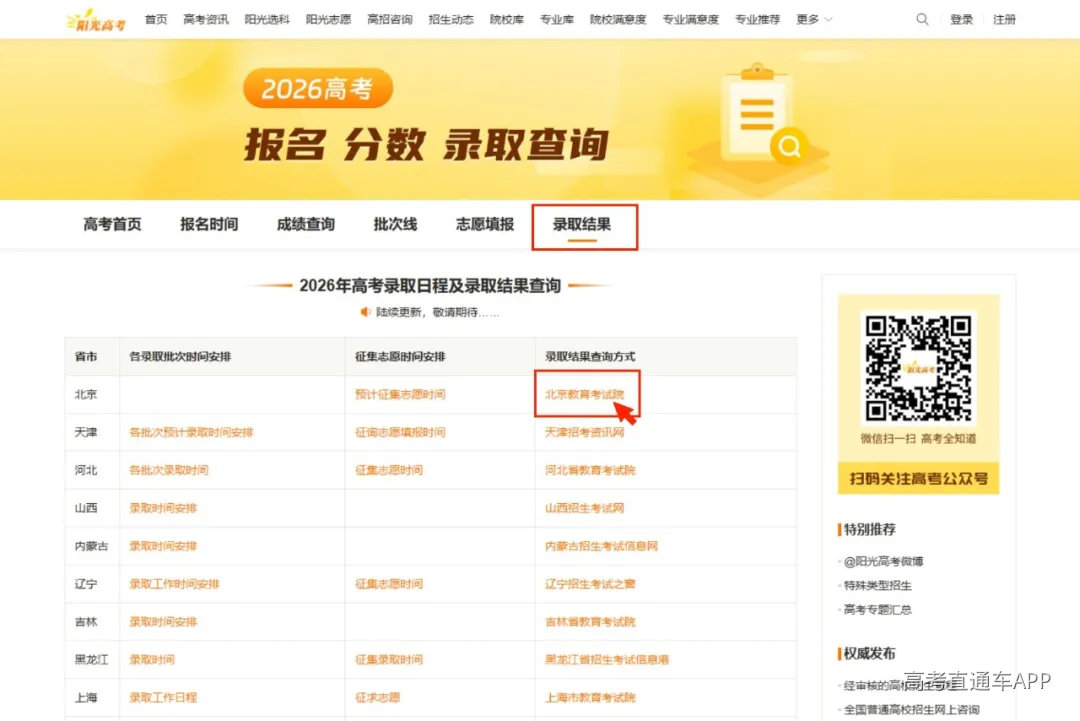Open 上海 征求志愿 link

[377, 698]
